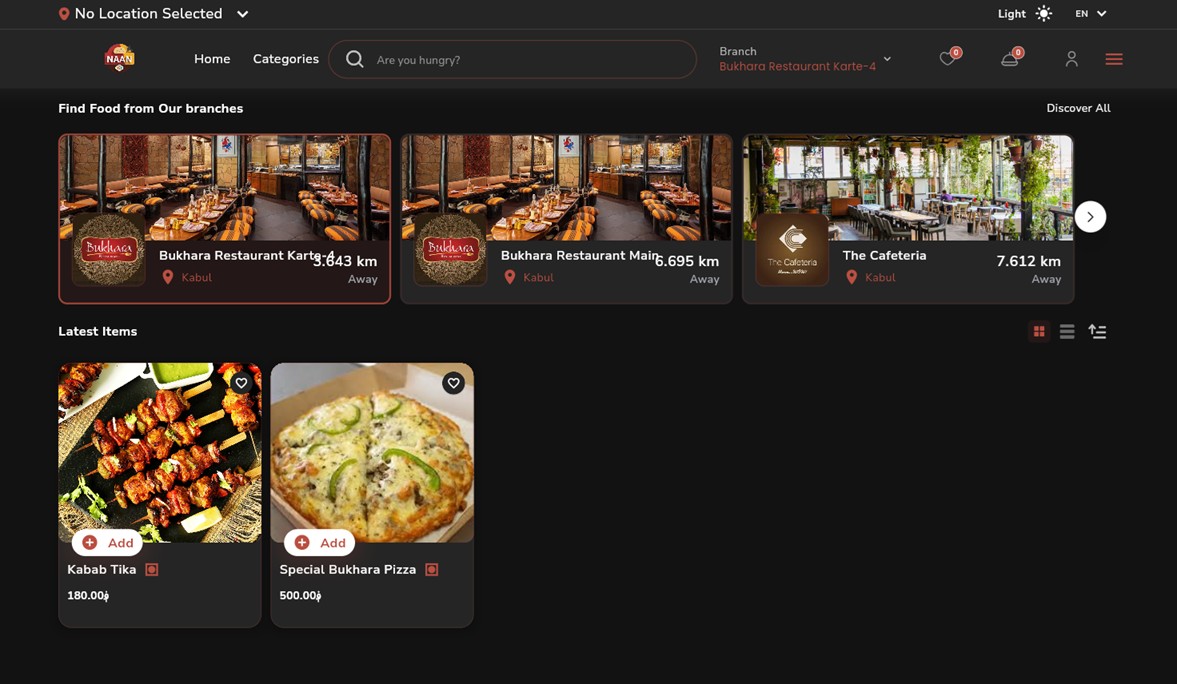
Task: Select the Bukhara Restaurant Karte-4 photo
Action: click(224, 188)
